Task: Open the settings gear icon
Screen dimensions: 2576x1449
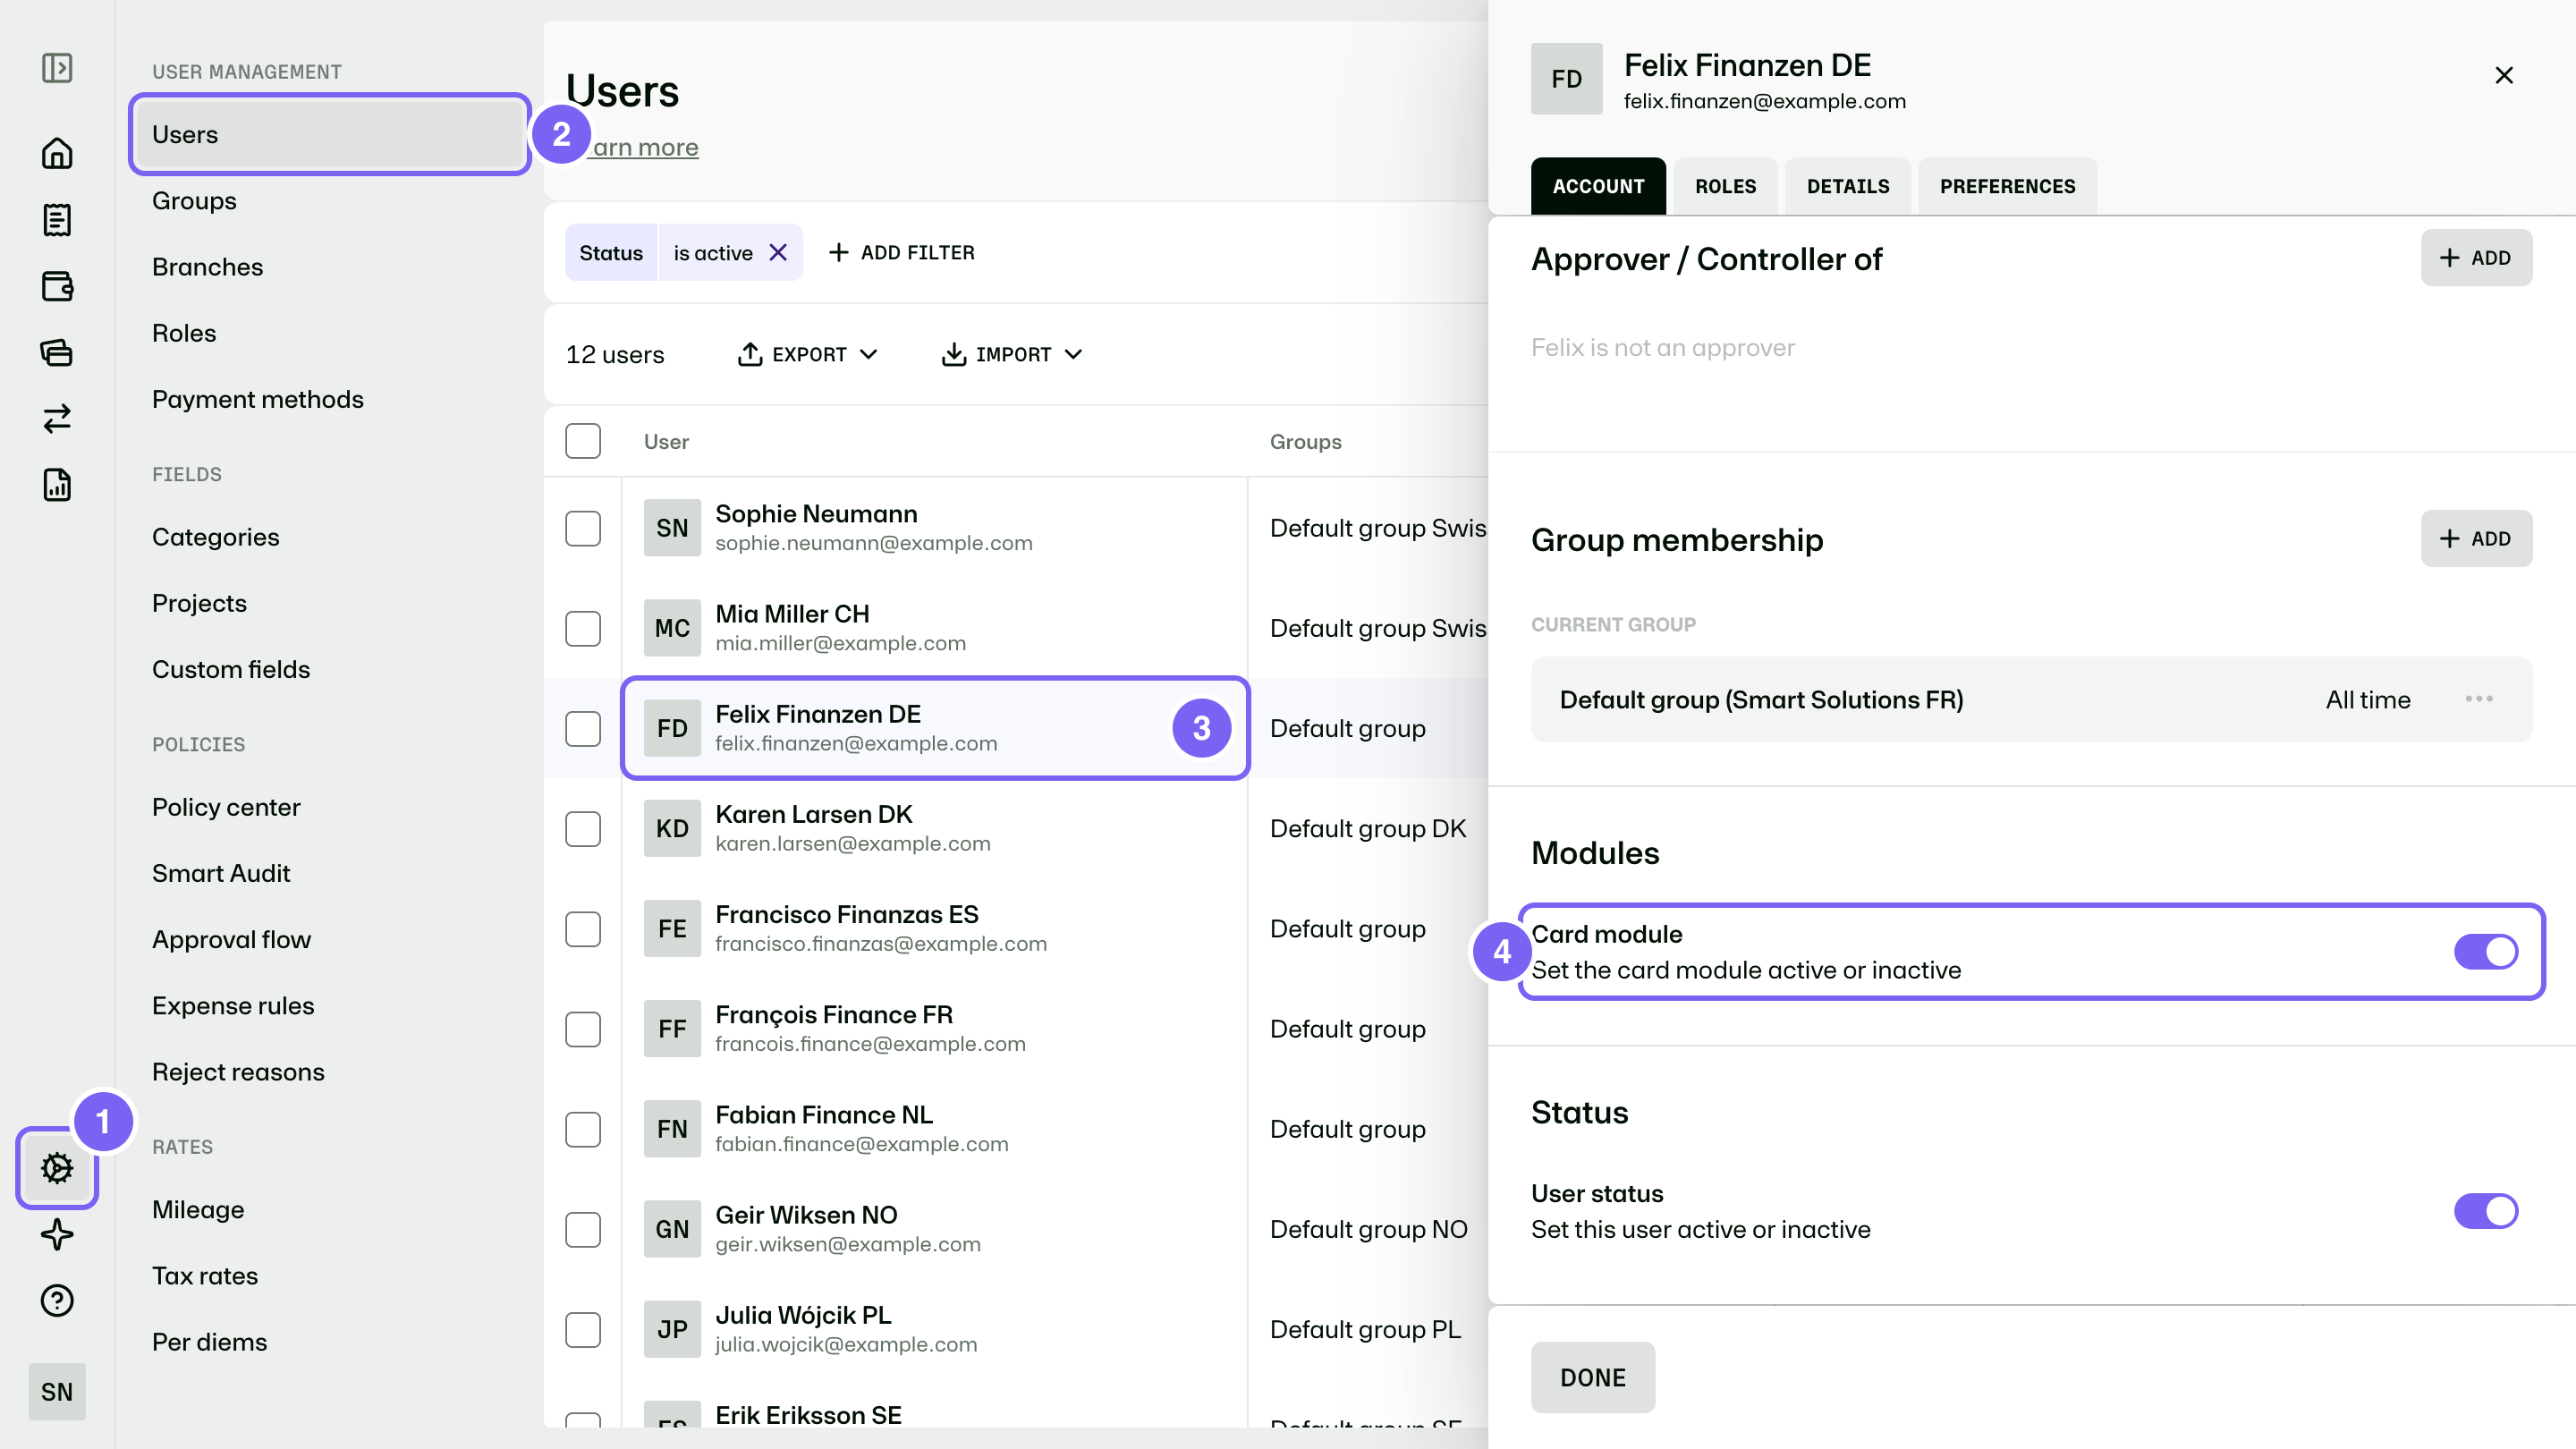Action: [57, 1168]
